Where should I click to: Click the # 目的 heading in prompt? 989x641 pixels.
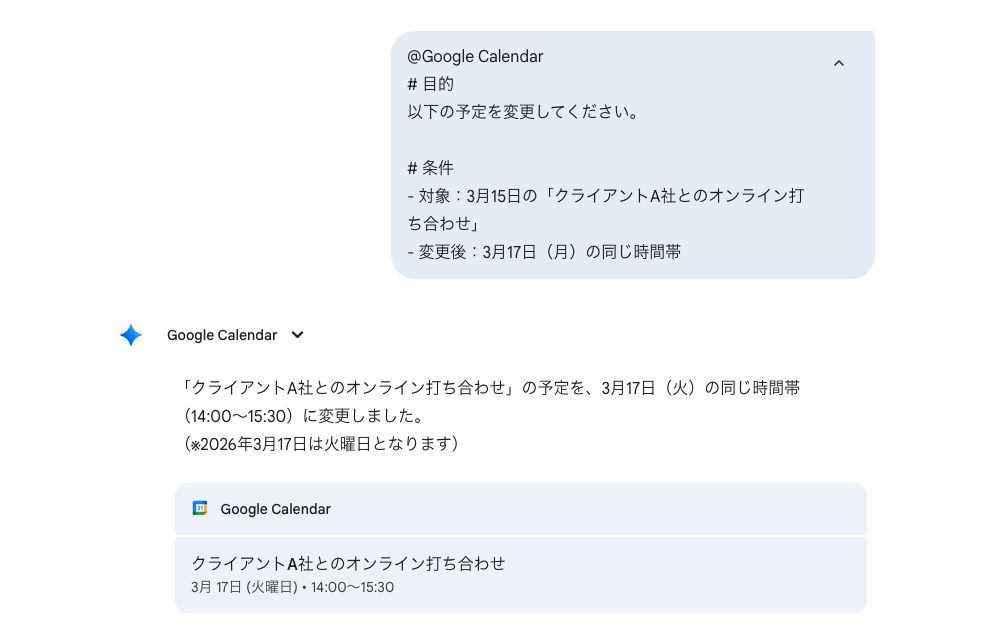[x=431, y=84]
